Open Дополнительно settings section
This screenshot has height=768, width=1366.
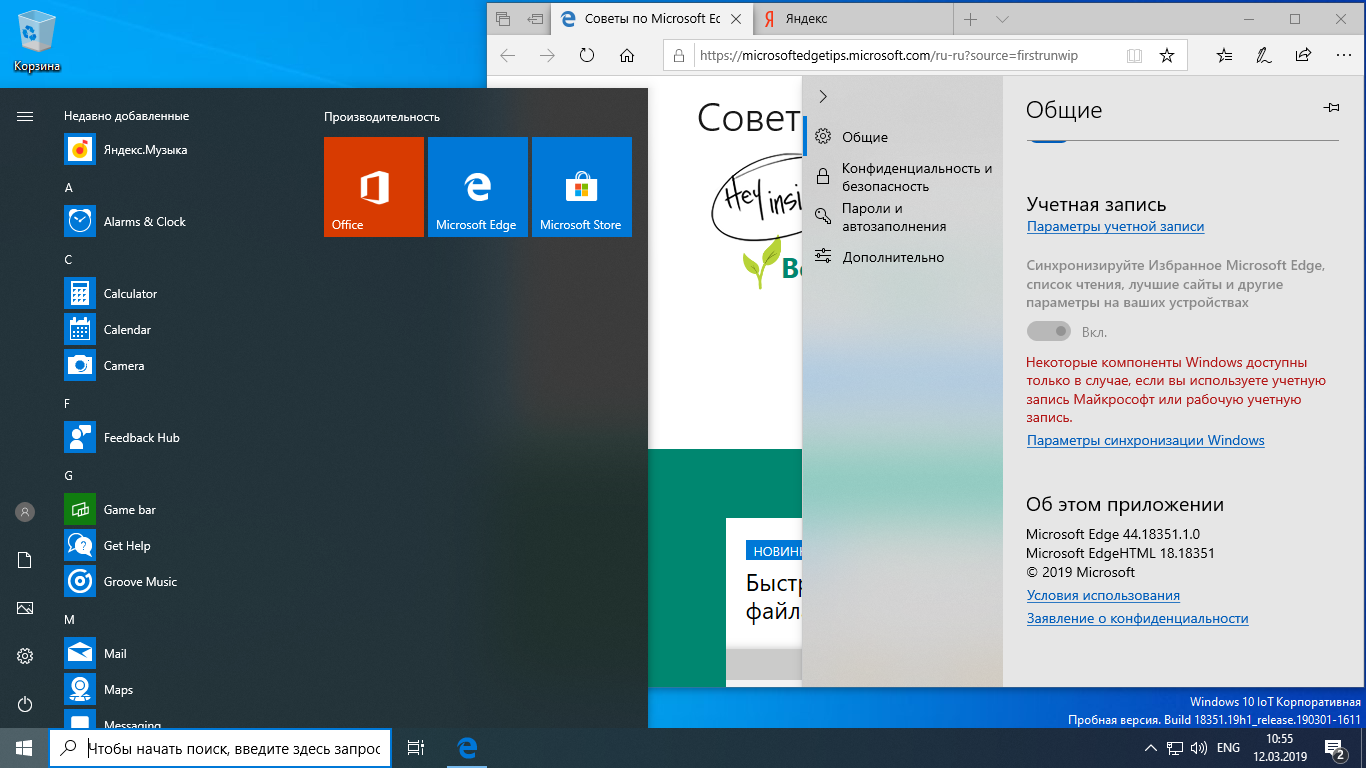coord(902,257)
